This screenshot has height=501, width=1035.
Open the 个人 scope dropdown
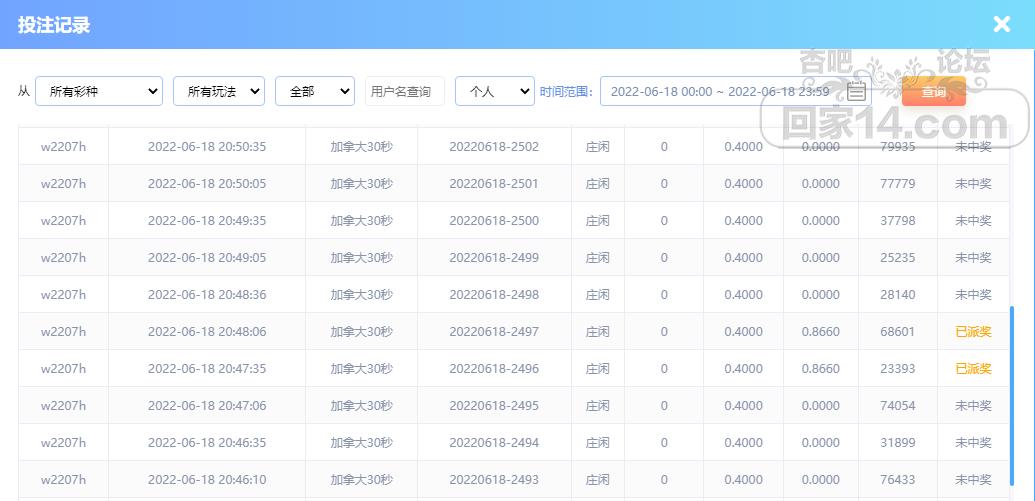point(494,91)
